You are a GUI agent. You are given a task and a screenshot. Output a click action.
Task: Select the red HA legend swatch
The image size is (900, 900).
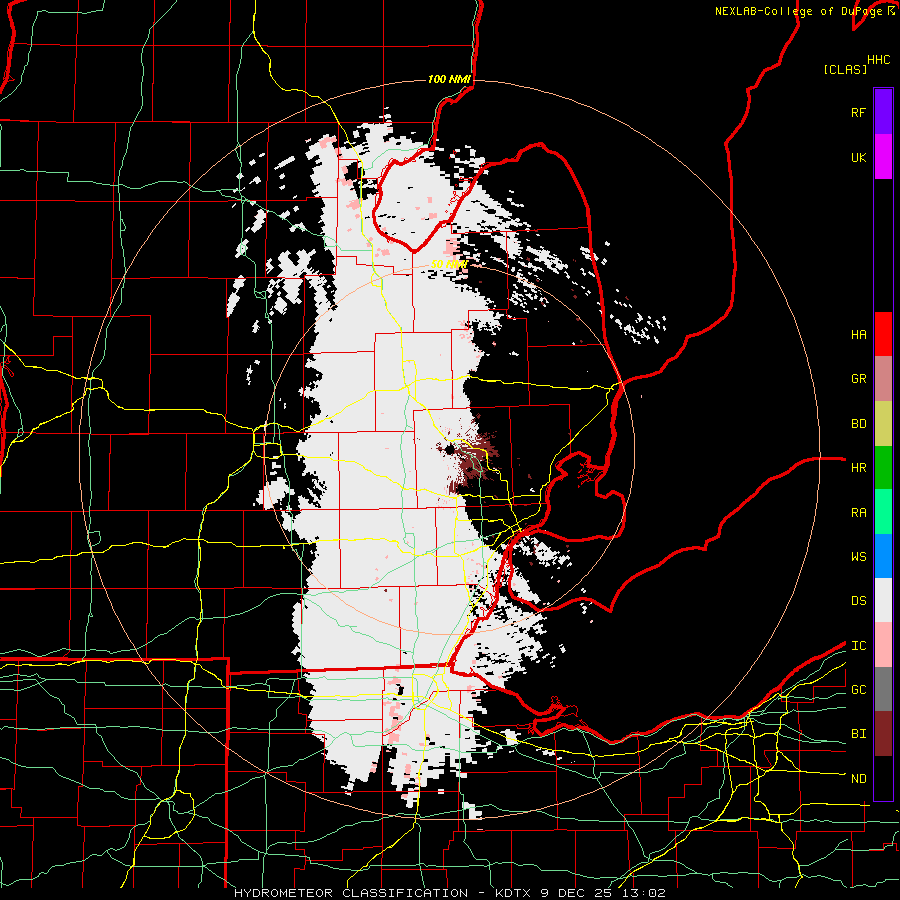pyautogui.click(x=883, y=334)
